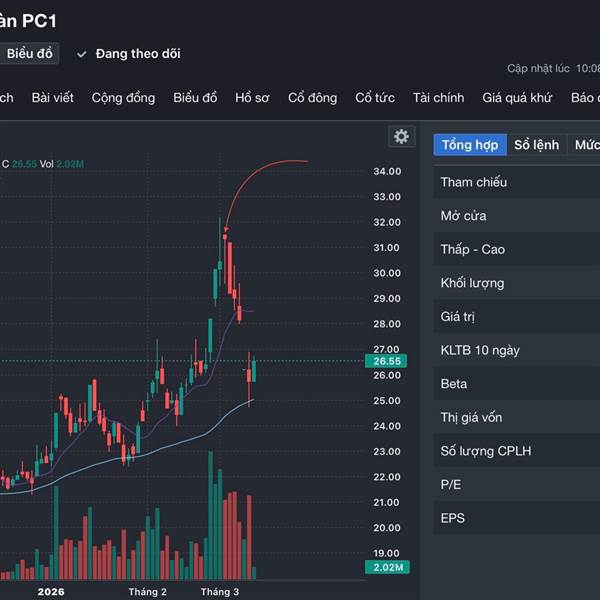Open chart settings gear icon
600x600 pixels.
click(x=402, y=137)
